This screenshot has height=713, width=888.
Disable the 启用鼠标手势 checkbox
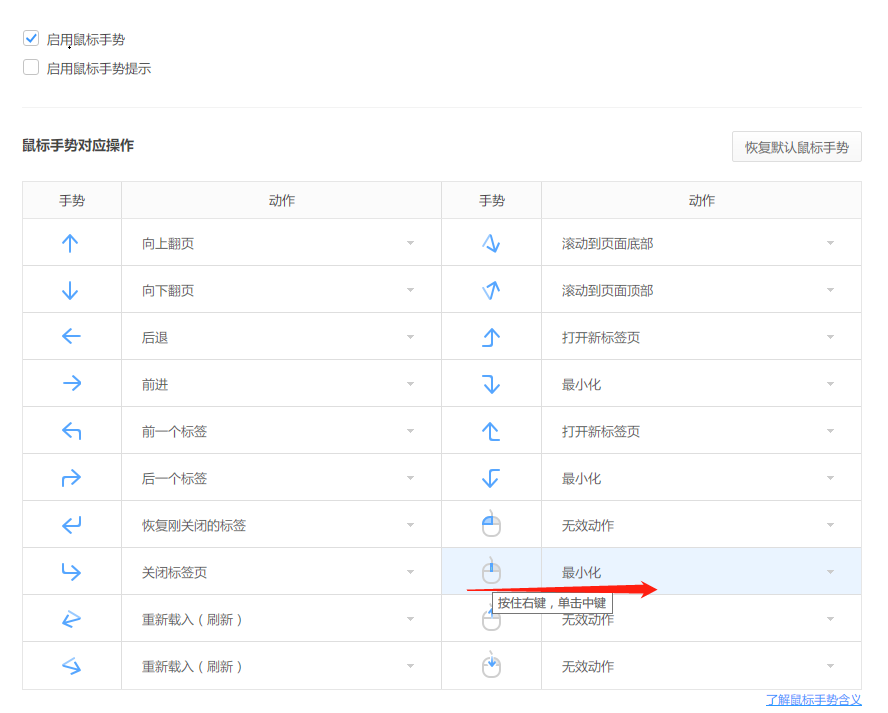click(31, 39)
